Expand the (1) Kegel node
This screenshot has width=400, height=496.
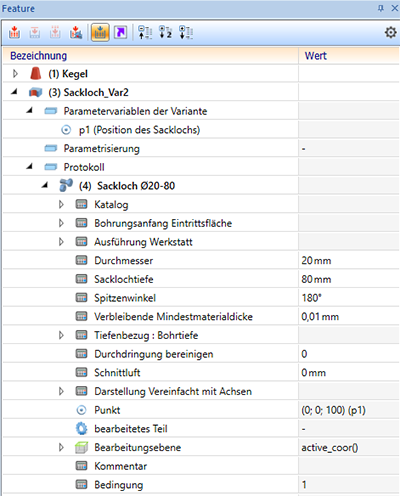tap(15, 74)
